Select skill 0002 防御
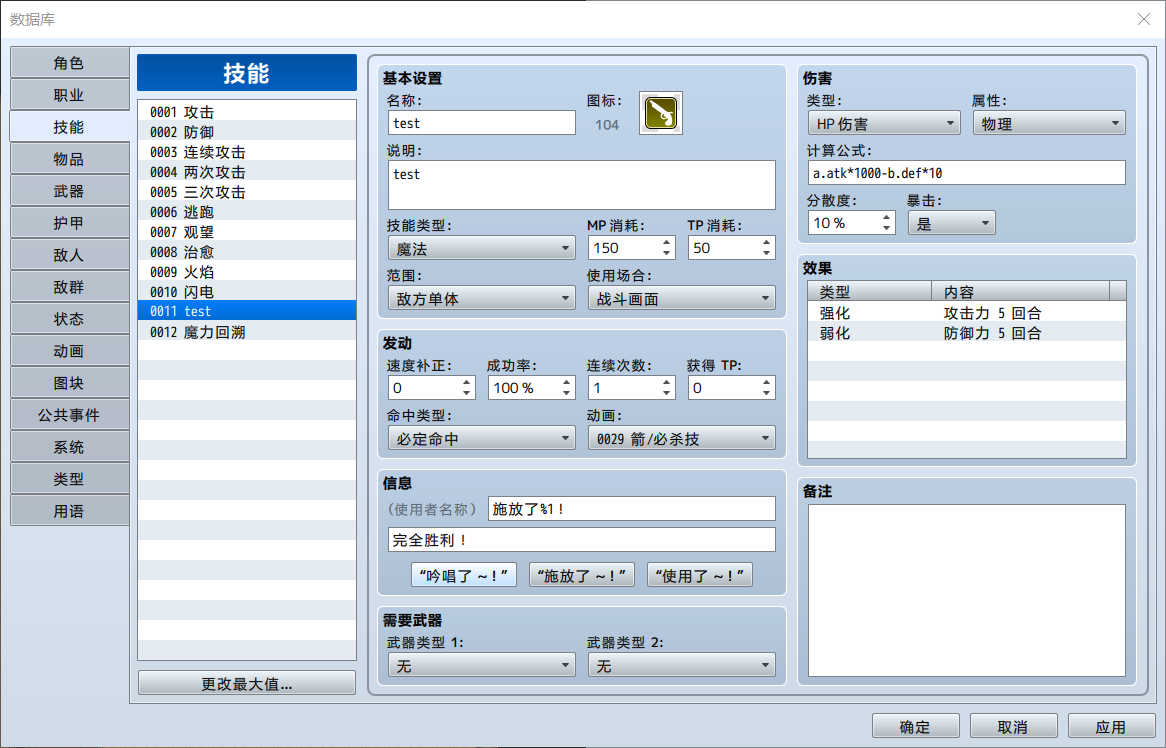This screenshot has width=1166, height=748. pos(247,132)
